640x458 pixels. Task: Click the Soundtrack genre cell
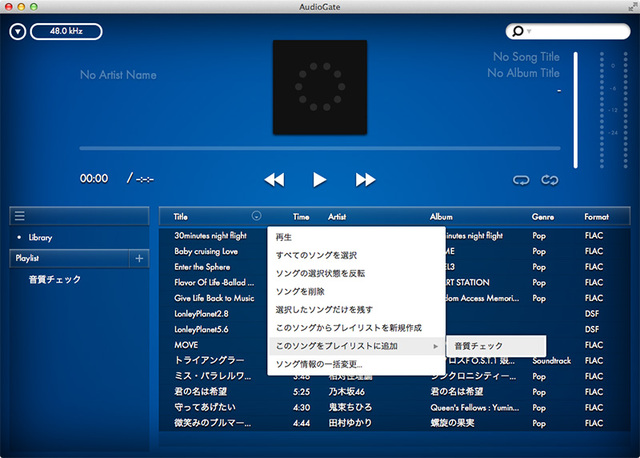[x=551, y=360]
